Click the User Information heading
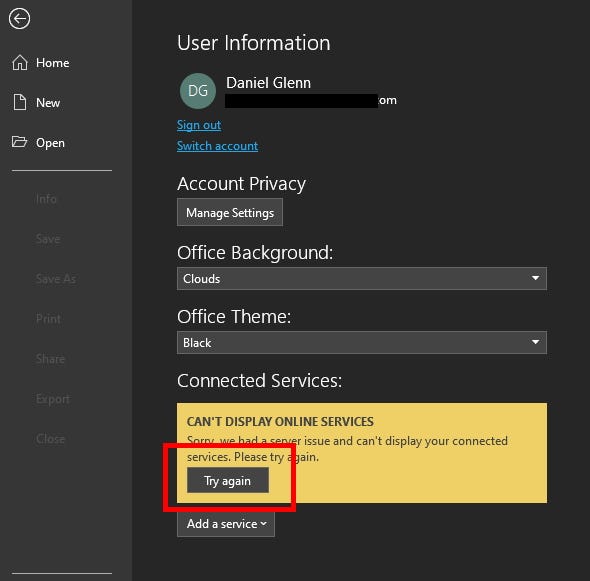 click(254, 43)
